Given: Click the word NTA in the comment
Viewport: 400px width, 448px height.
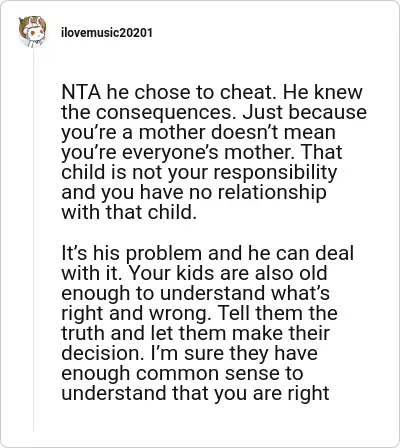Looking at the screenshot, I should point(81,92).
